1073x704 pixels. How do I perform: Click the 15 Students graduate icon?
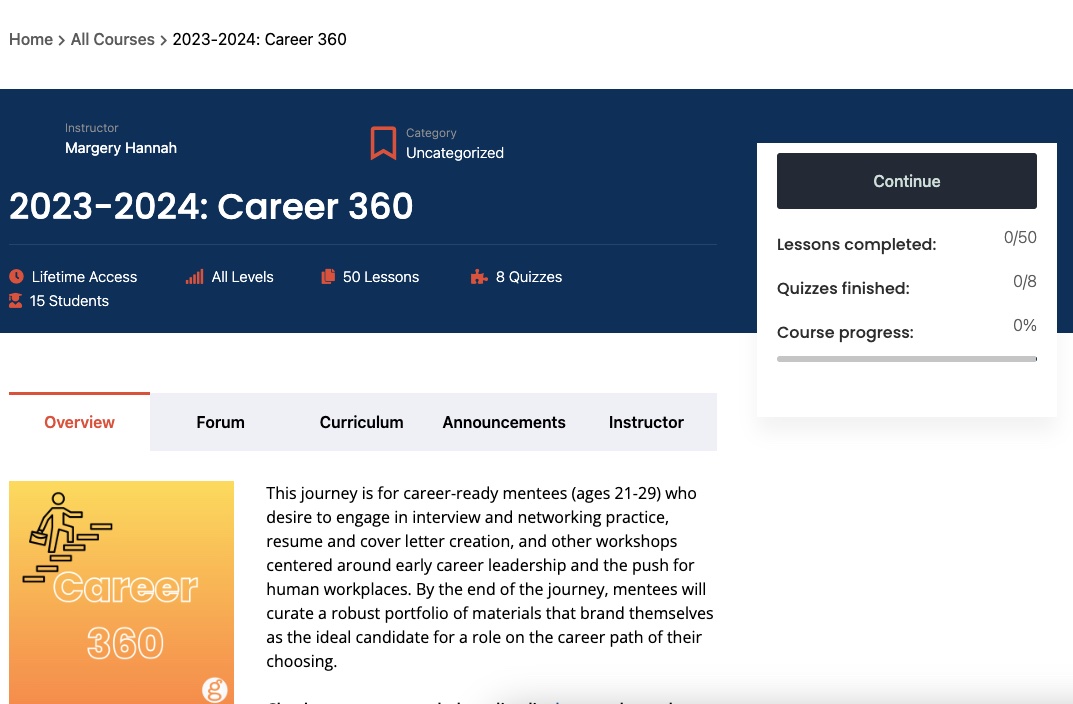(x=16, y=301)
